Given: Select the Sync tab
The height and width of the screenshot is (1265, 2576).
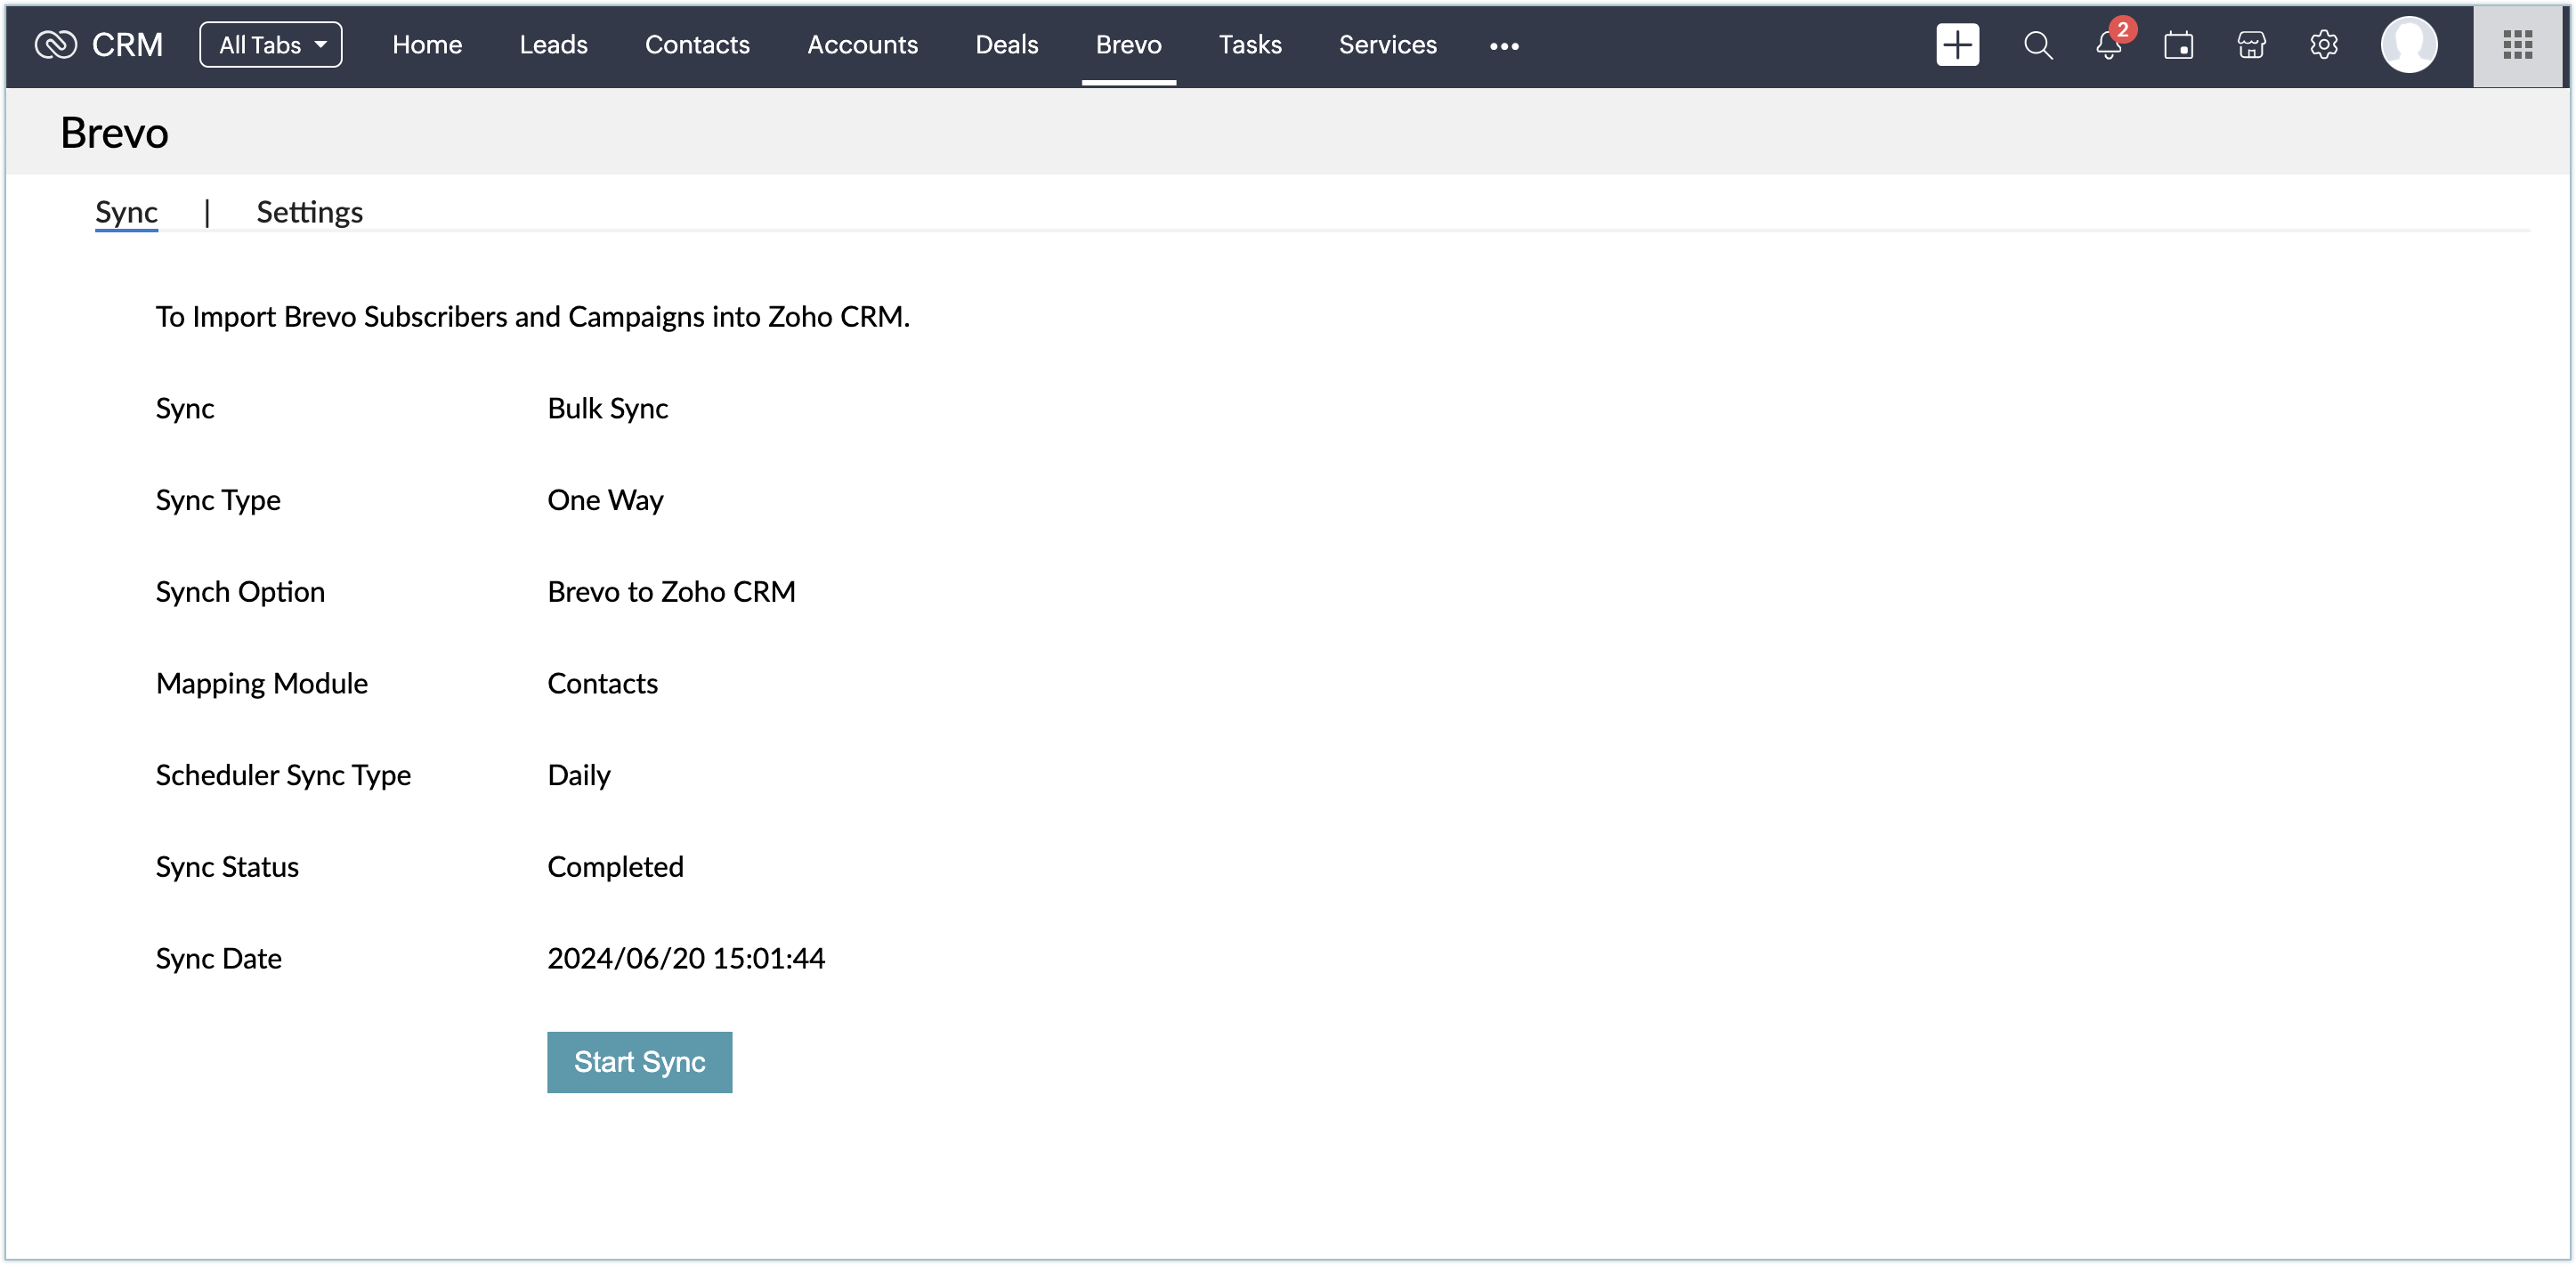Looking at the screenshot, I should tap(126, 212).
